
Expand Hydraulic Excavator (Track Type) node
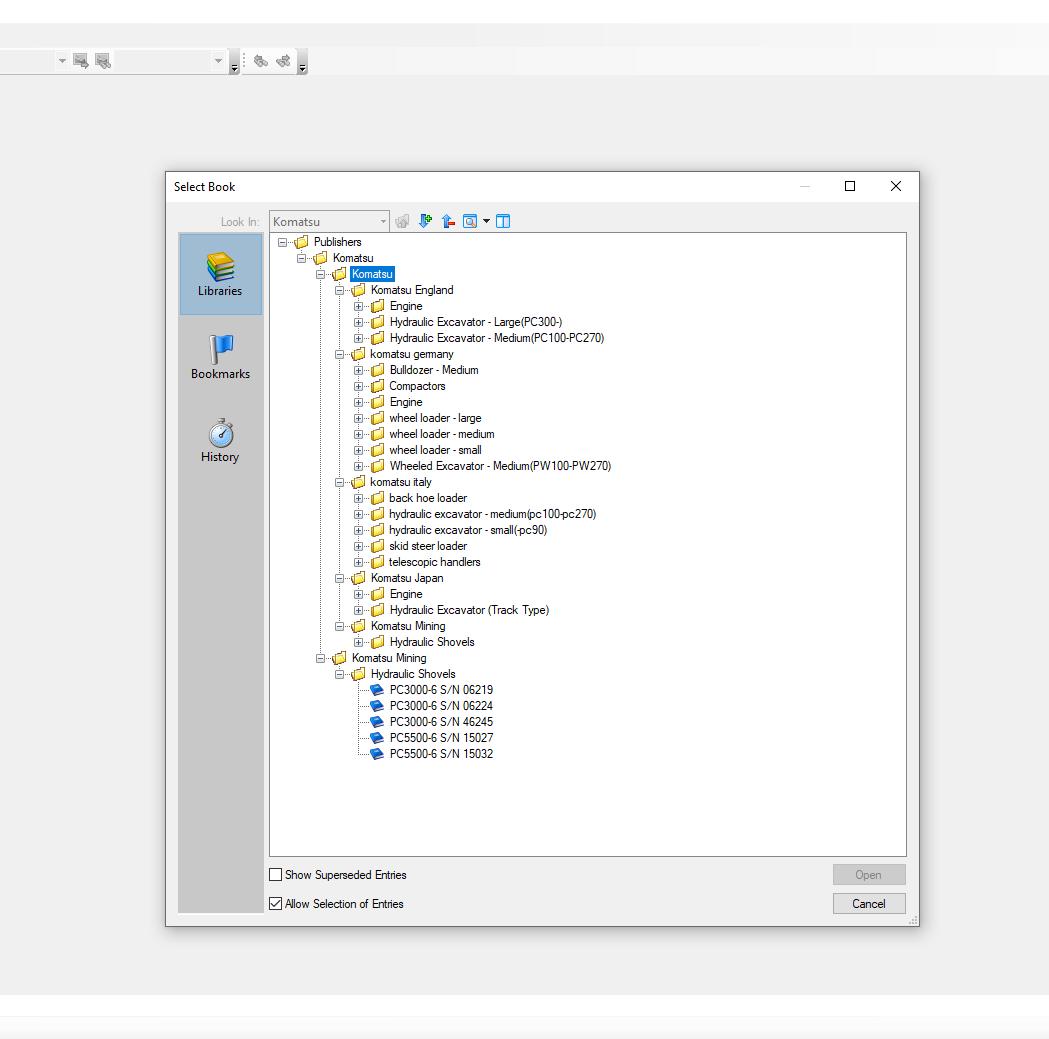[x=359, y=610]
